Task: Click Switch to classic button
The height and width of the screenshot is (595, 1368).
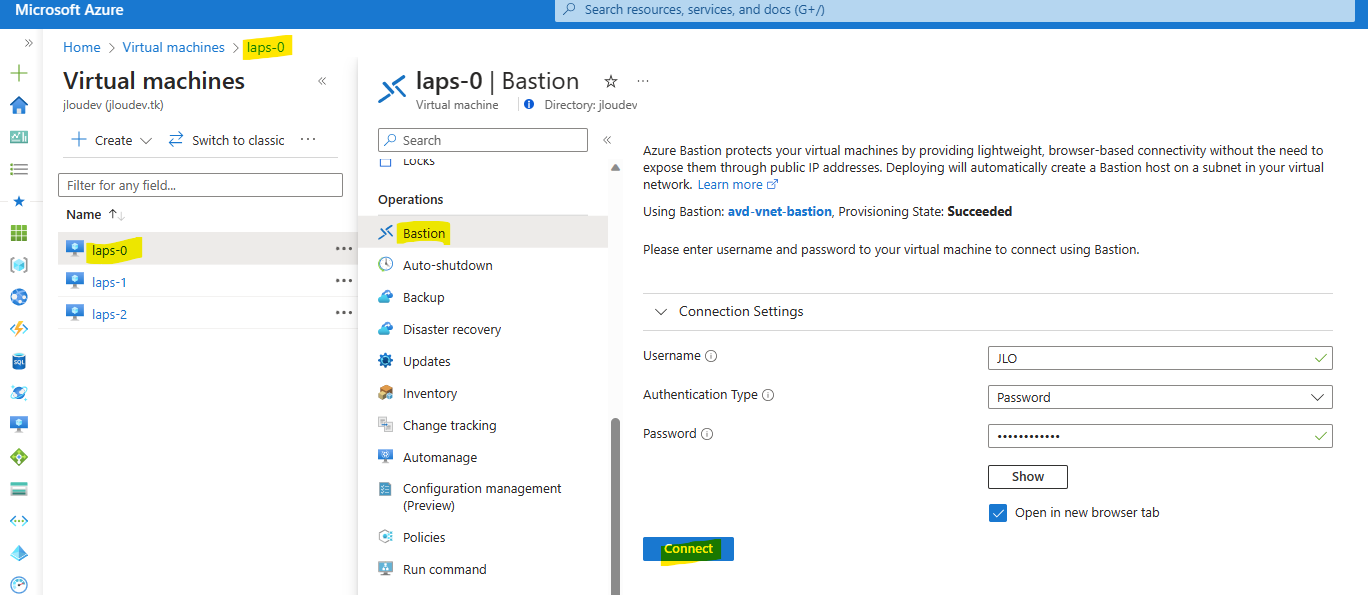Action: pyautogui.click(x=226, y=140)
